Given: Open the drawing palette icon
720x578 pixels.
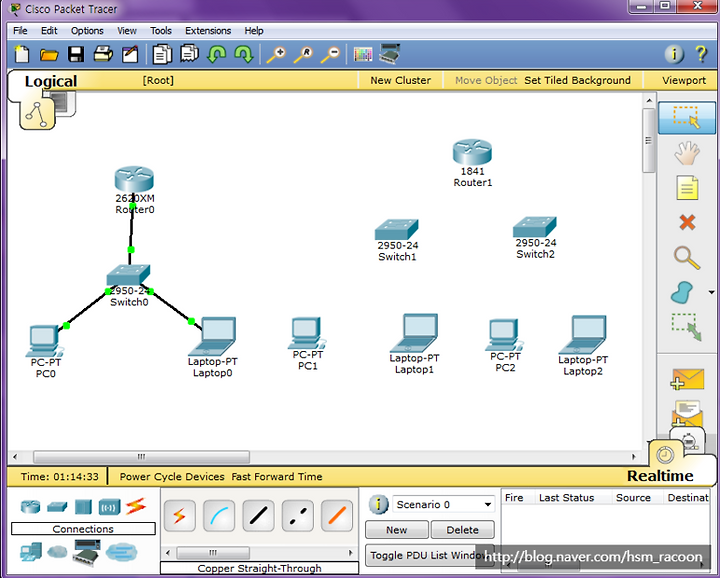Looking at the screenshot, I should pyautogui.click(x=363, y=55).
